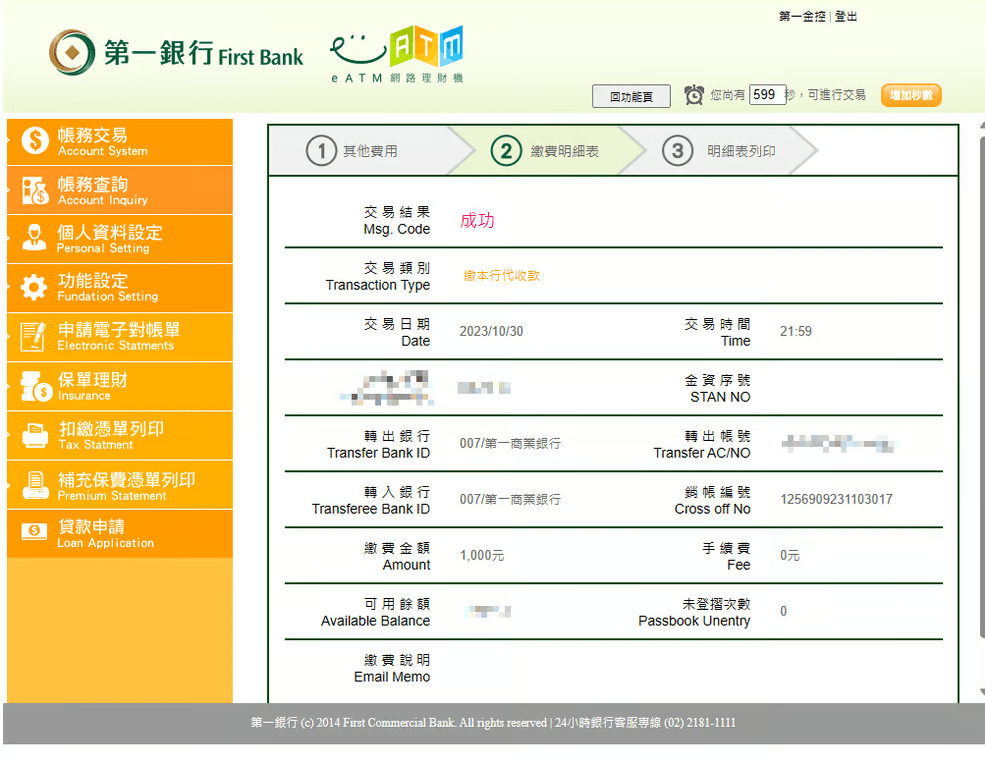Open 帳務查詢 Account Inquiry menu
The height and width of the screenshot is (763, 985).
click(x=120, y=191)
